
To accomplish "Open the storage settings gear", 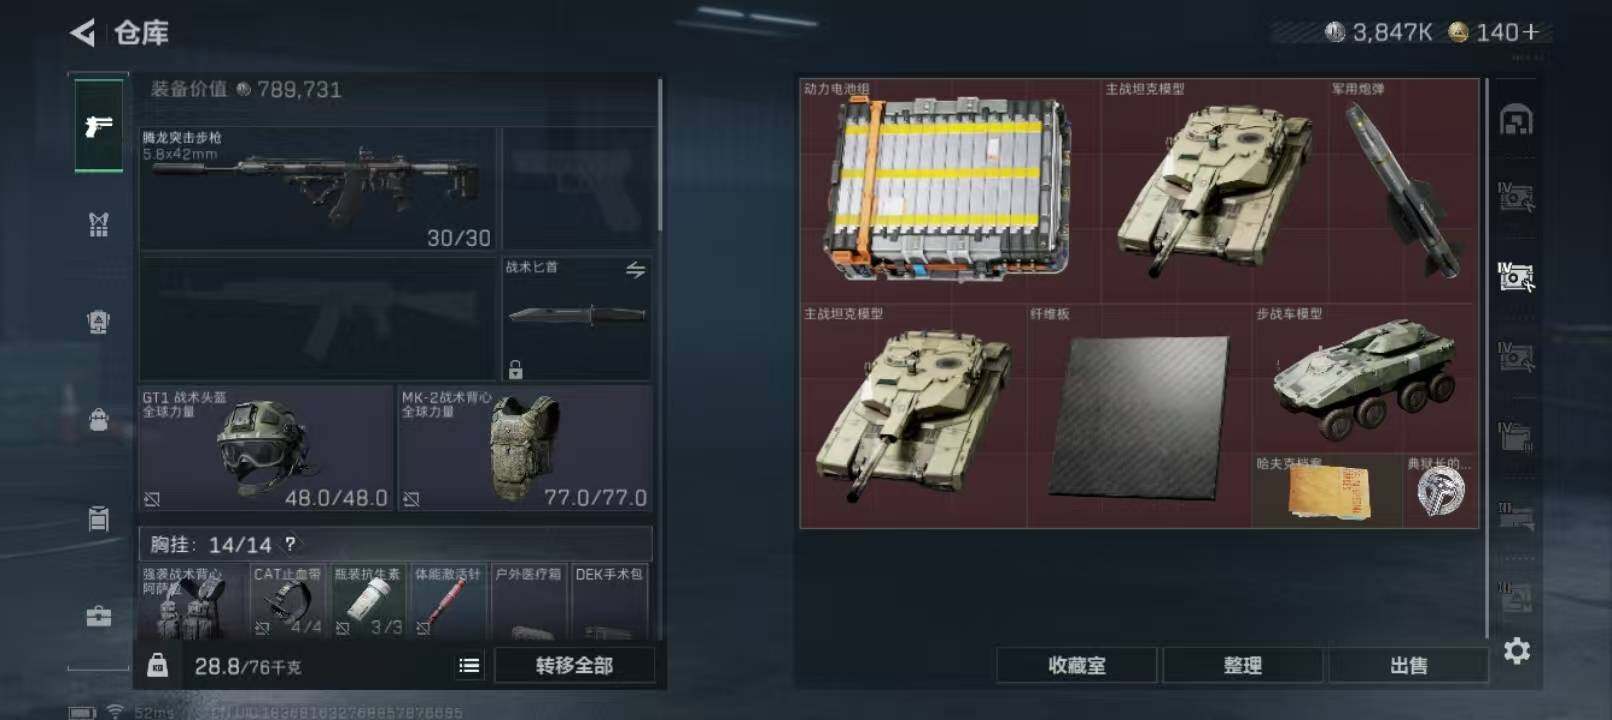I will point(1517,651).
